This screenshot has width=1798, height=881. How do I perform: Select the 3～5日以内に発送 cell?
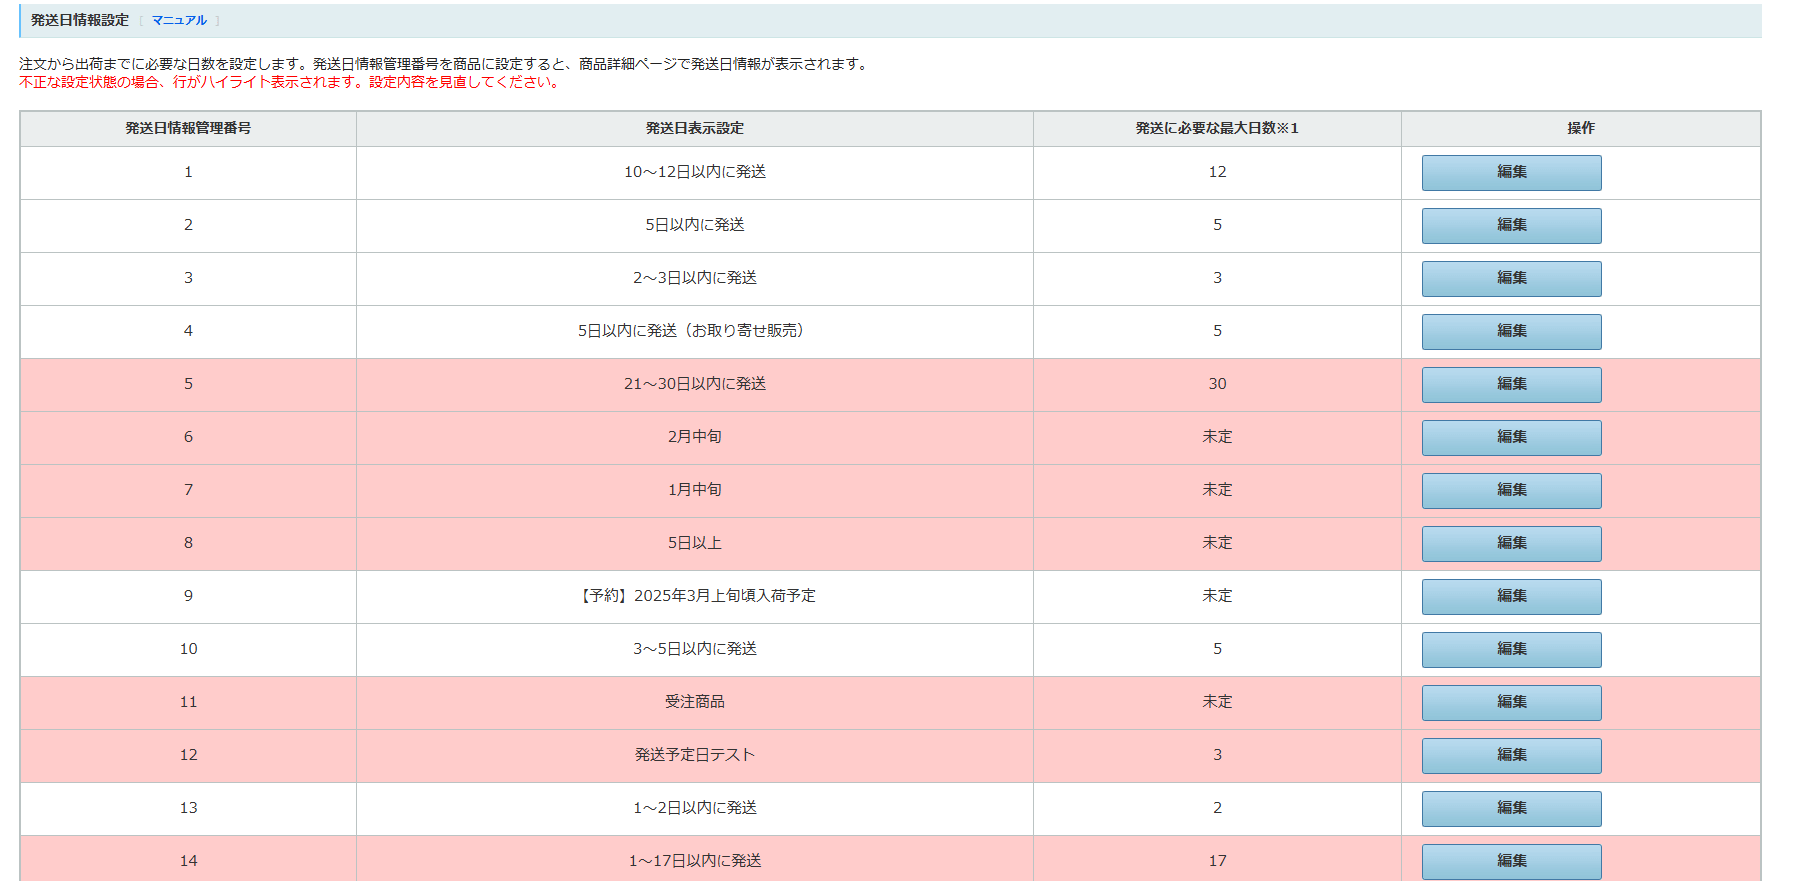point(695,649)
